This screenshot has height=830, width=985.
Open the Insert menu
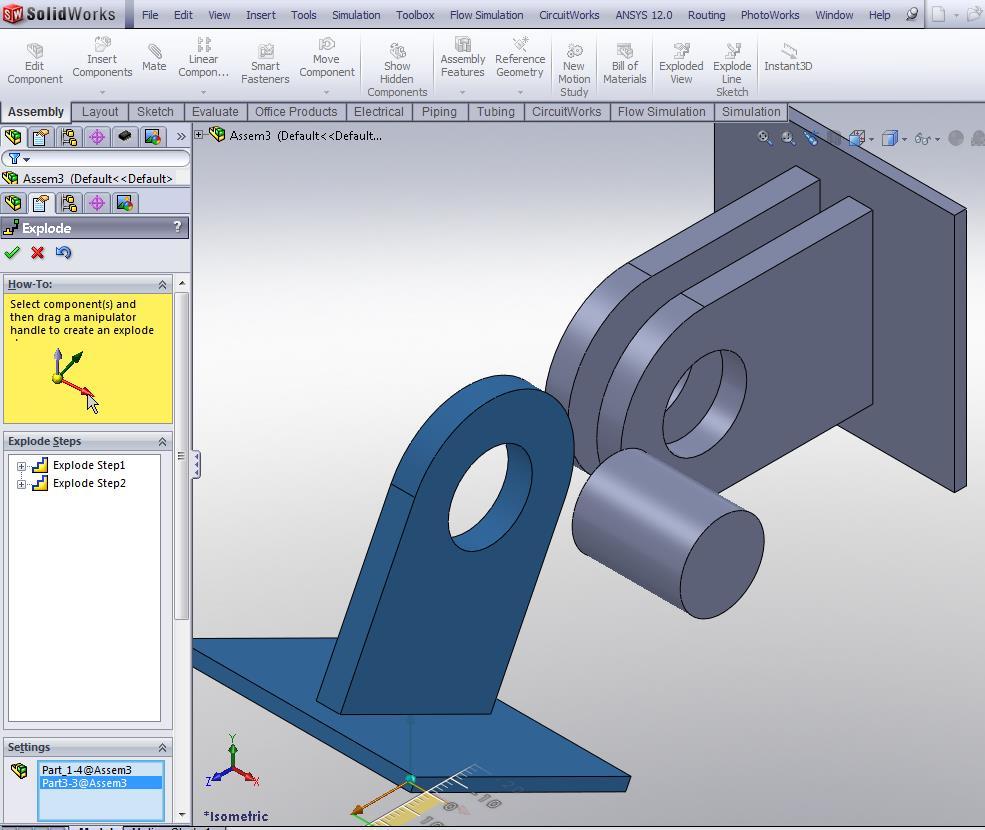[x=261, y=14]
